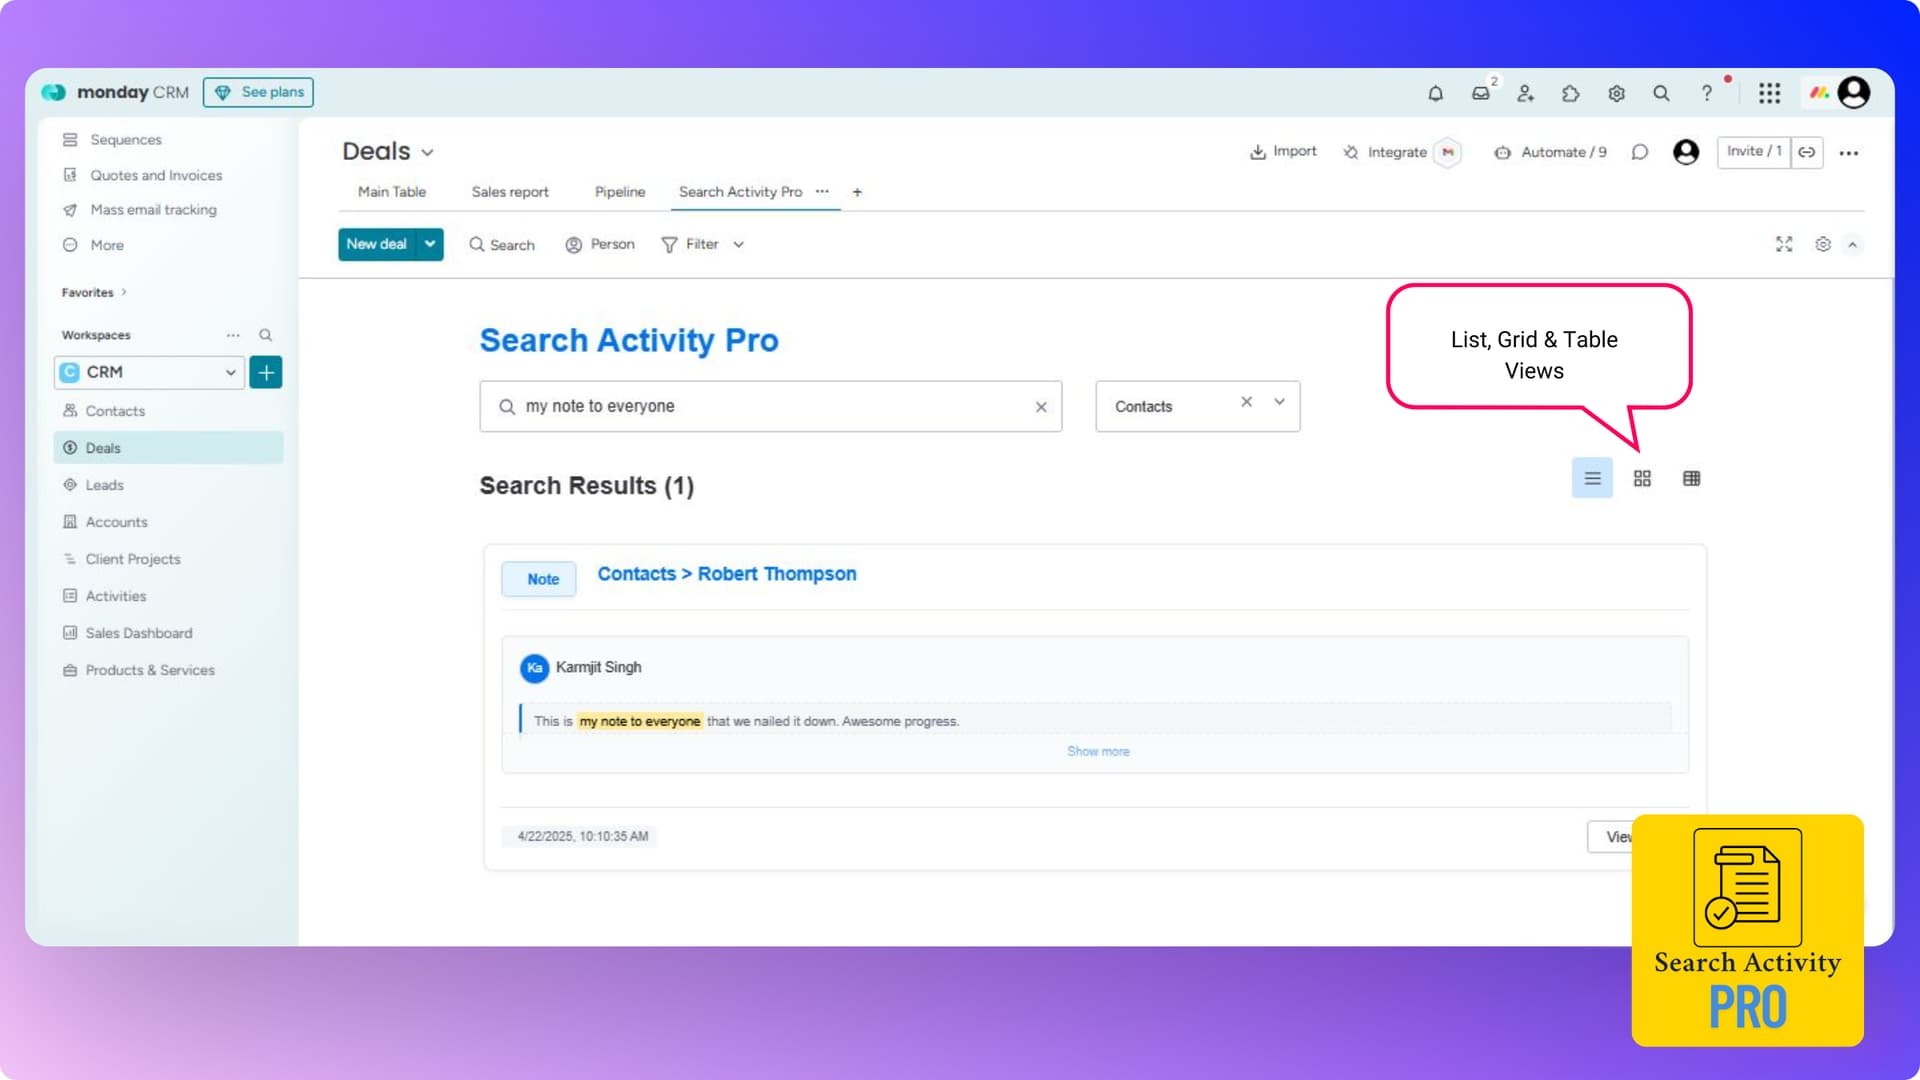Collapse the board header with the chevron
This screenshot has width=1920, height=1080.
click(x=1852, y=245)
